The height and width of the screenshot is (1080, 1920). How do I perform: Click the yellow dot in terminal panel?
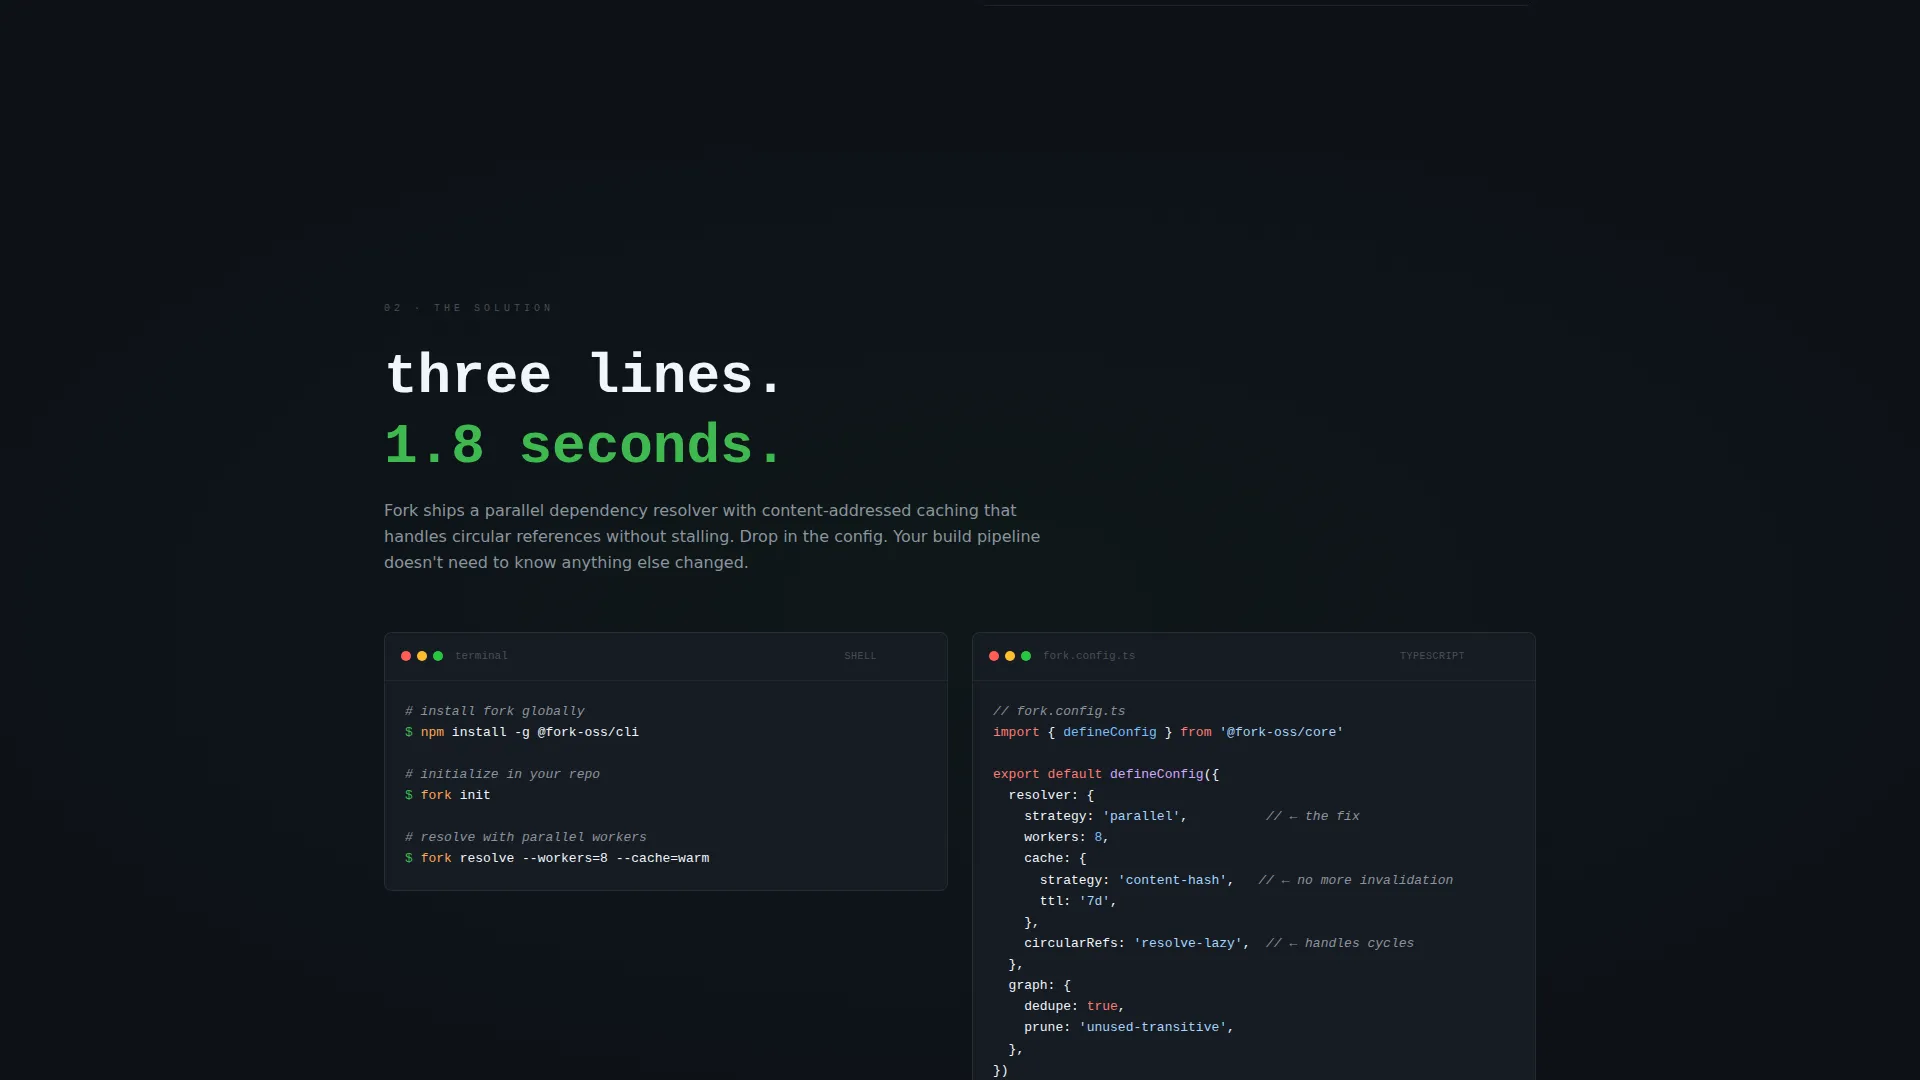tap(422, 656)
